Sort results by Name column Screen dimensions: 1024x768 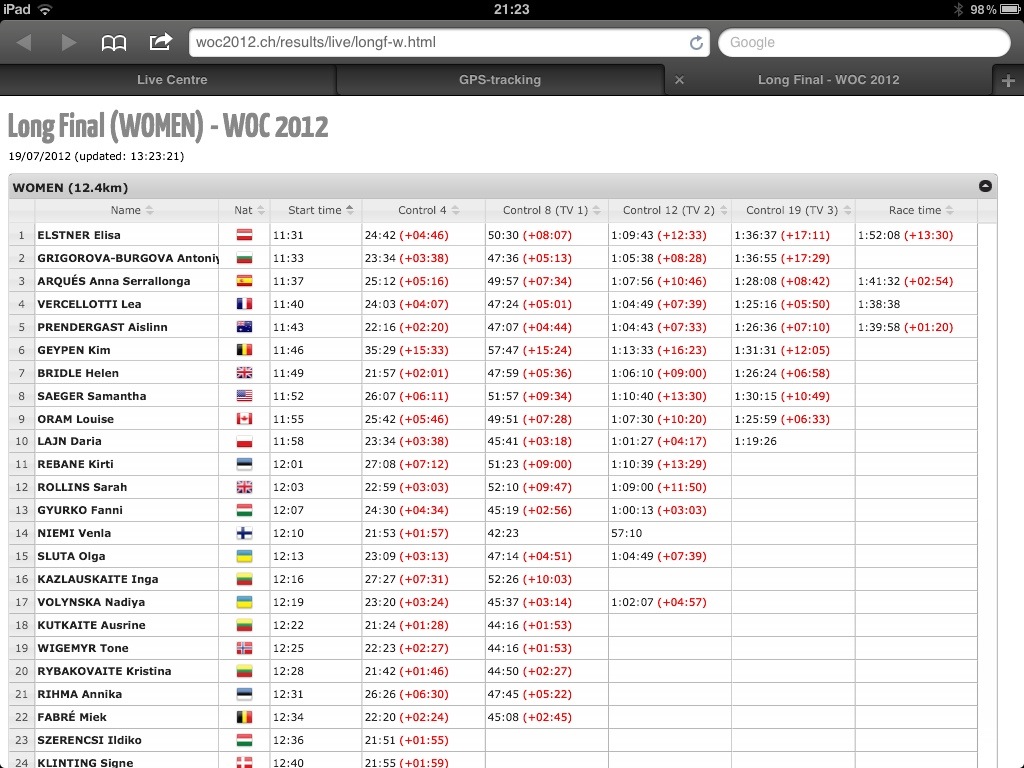pyautogui.click(x=126, y=211)
